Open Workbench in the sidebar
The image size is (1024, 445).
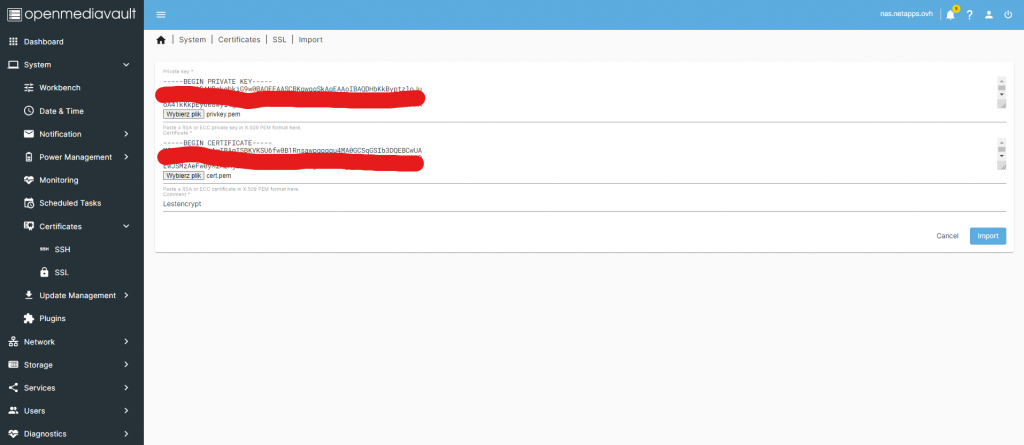(61, 88)
